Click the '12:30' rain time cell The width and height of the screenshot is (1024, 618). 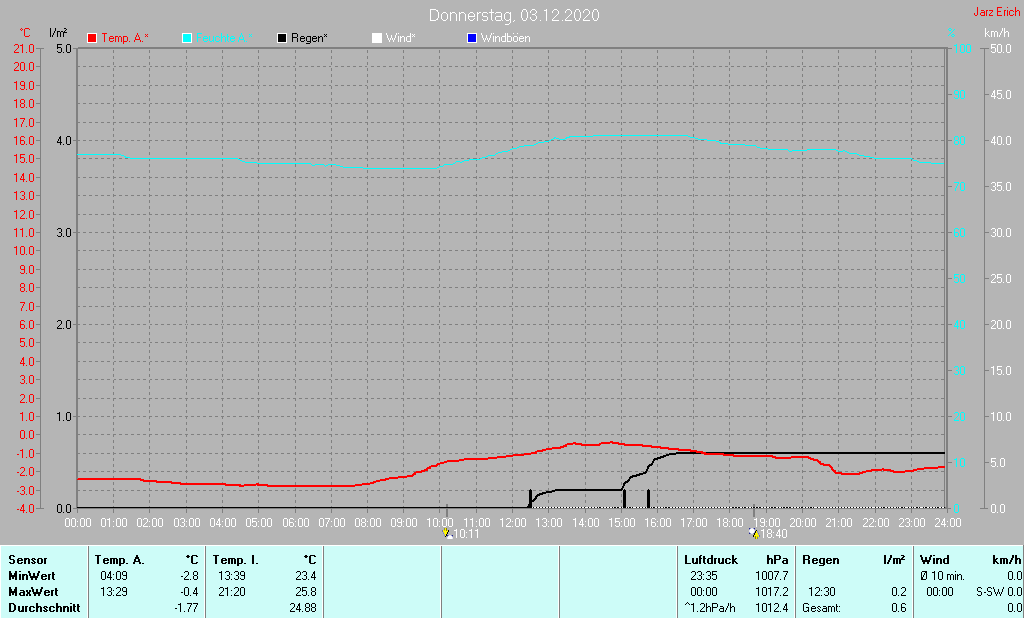822,592
